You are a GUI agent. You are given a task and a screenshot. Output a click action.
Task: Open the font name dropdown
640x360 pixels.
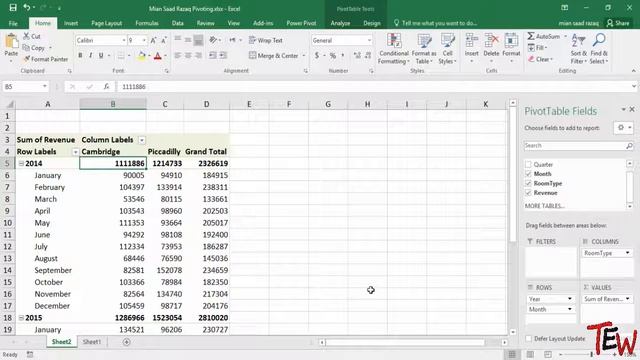[124, 40]
